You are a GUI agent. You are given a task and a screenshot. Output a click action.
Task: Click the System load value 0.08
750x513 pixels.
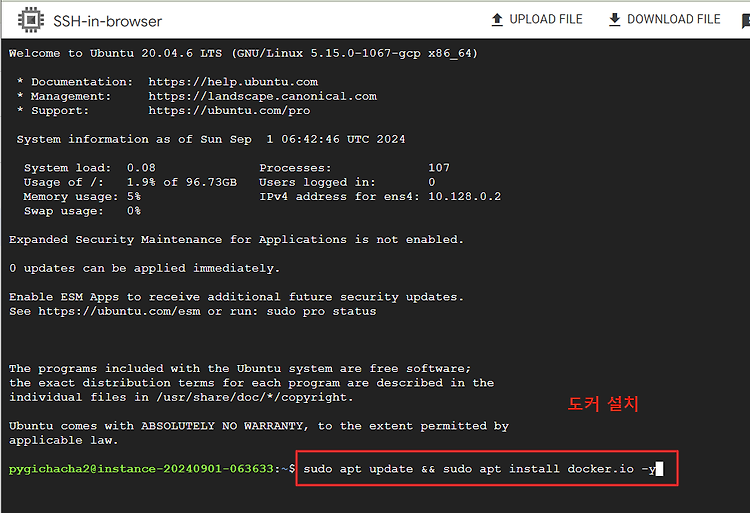(x=141, y=168)
